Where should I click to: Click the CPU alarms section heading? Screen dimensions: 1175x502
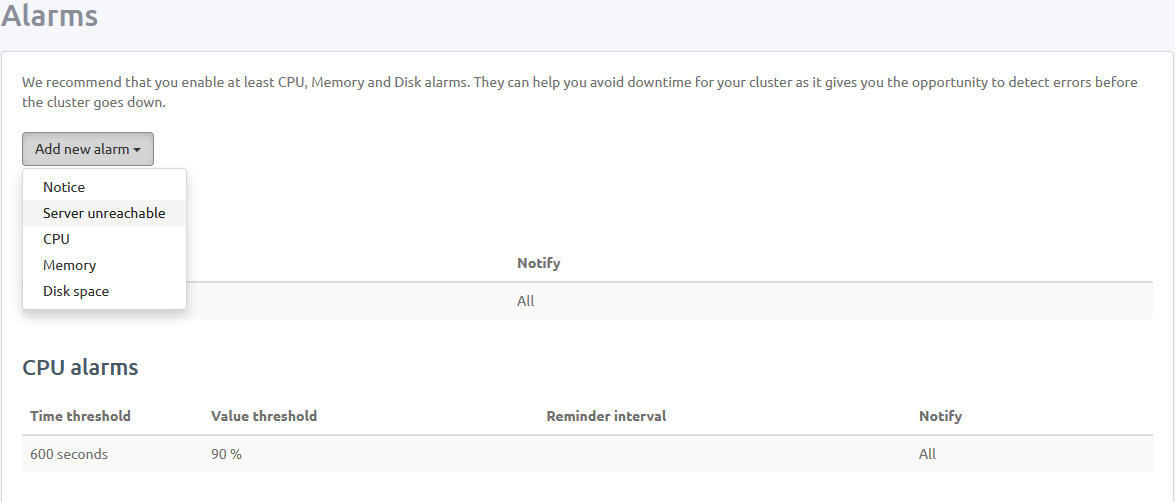pyautogui.click(x=80, y=367)
